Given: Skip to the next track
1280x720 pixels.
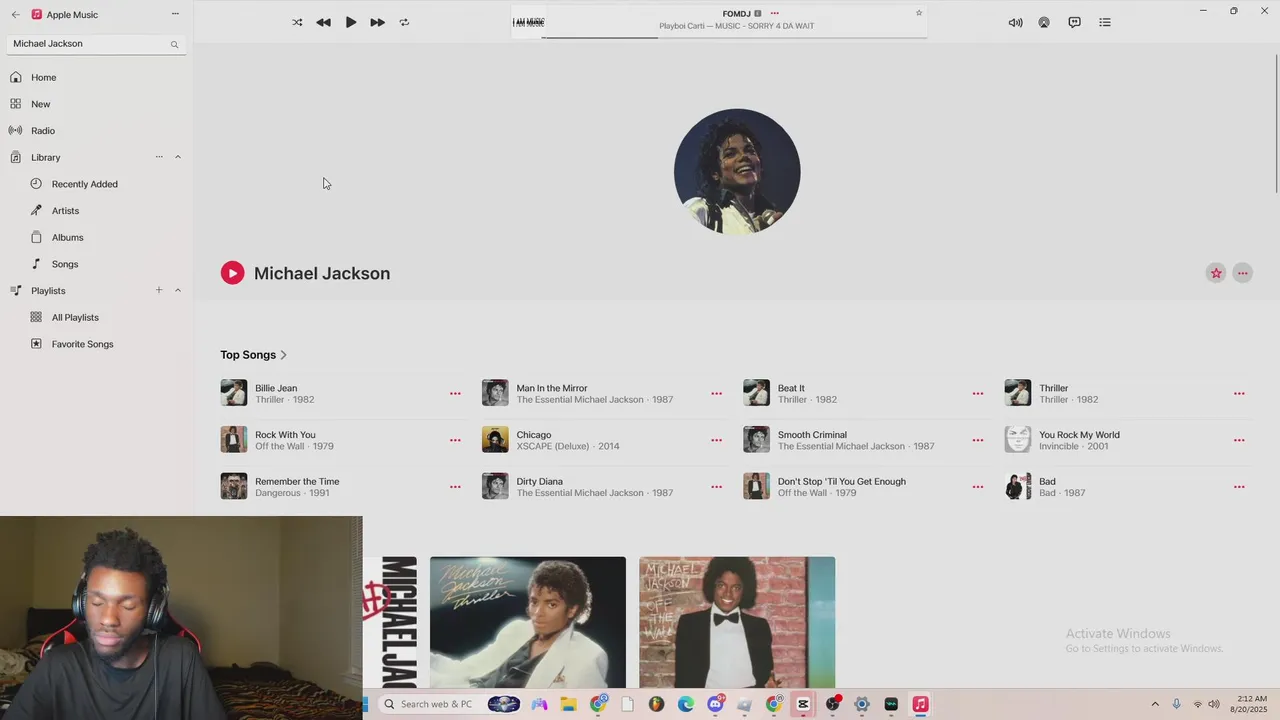Looking at the screenshot, I should pyautogui.click(x=377, y=22).
